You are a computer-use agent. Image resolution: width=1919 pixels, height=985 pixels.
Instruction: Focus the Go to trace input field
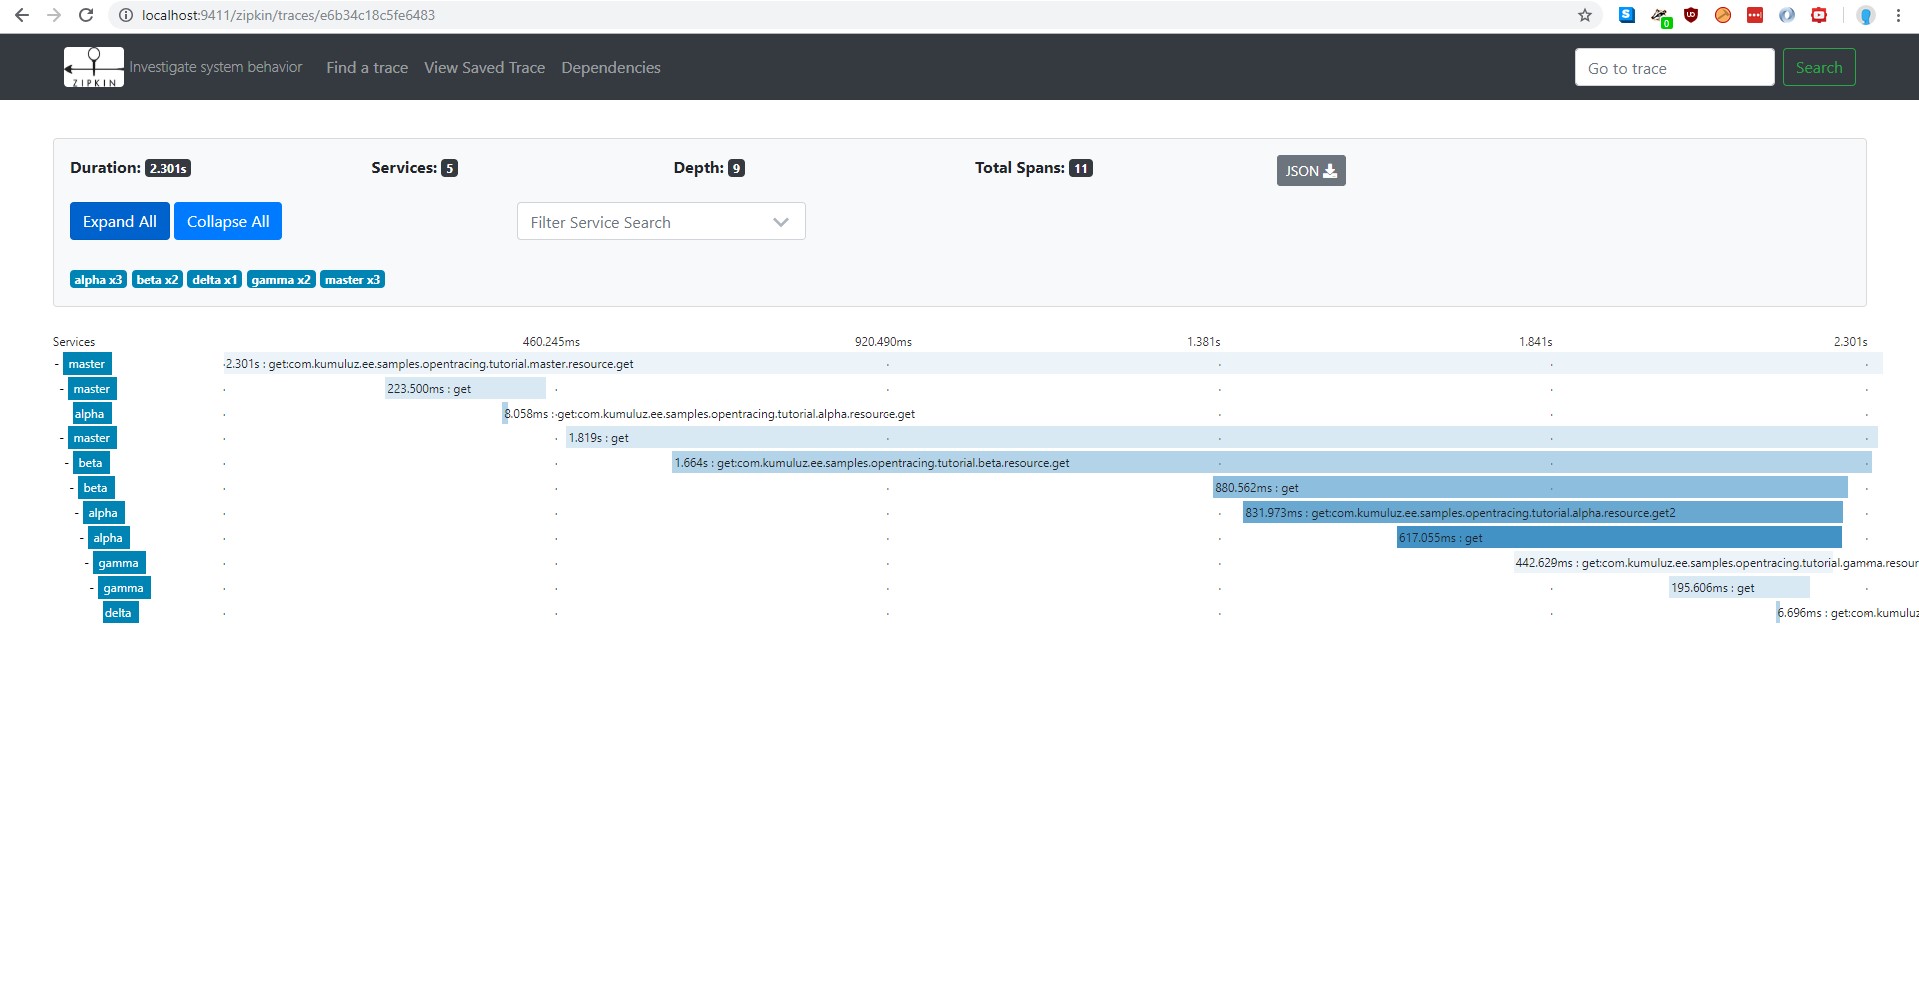[x=1675, y=68]
